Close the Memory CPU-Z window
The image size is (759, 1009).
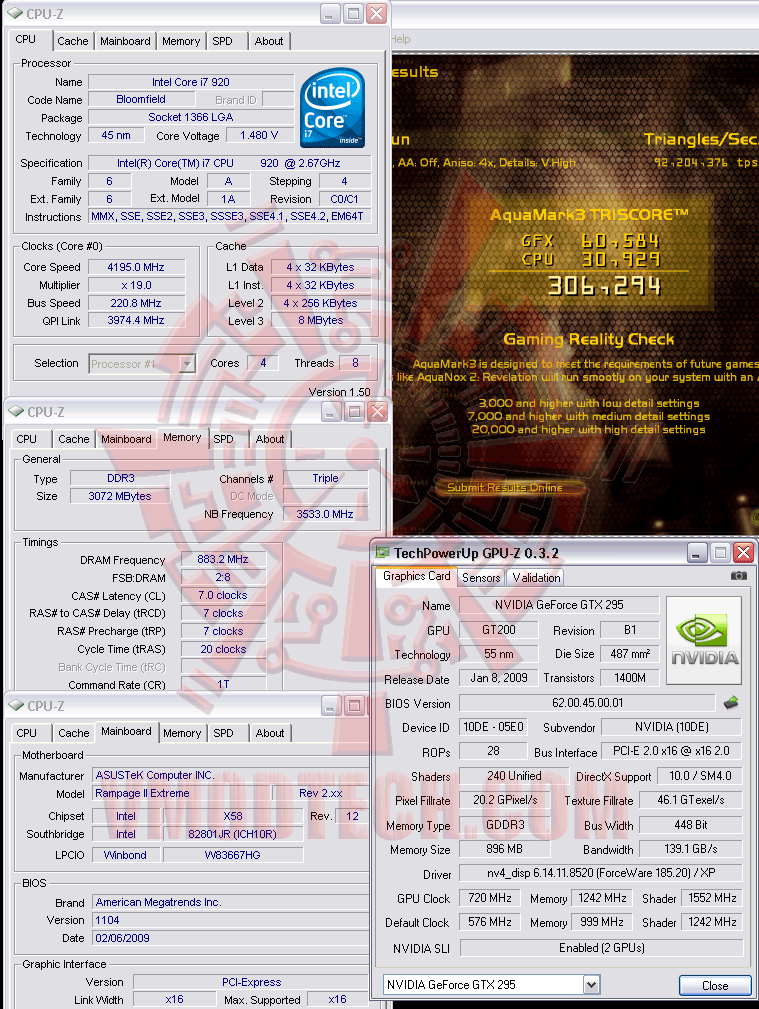[377, 412]
